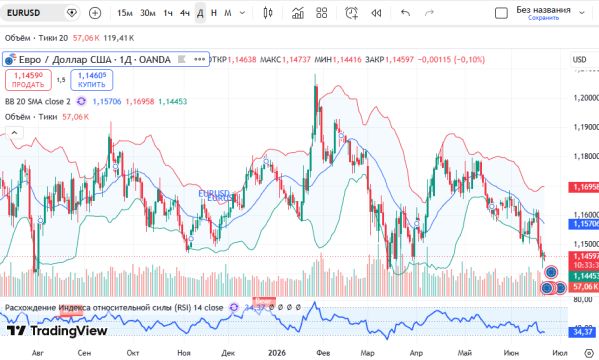599x360 pixels.
Task: Click the 57,06K volume label on scale
Action: tap(584, 287)
